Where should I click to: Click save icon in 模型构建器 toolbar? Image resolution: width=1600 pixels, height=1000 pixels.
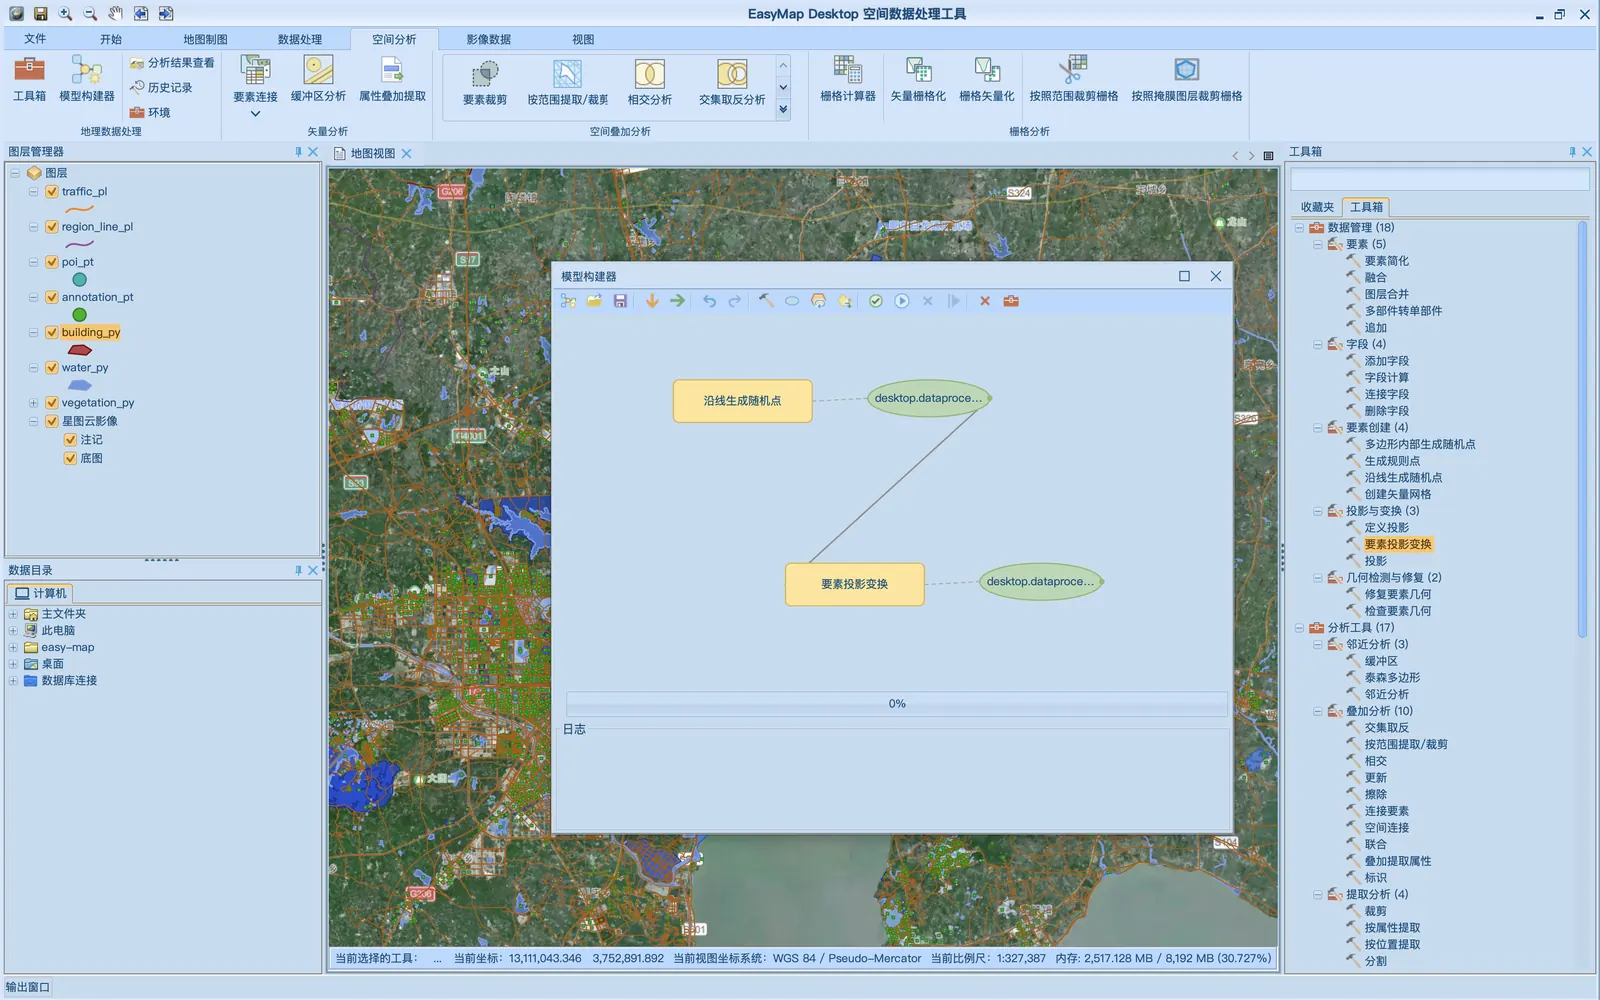pos(620,301)
